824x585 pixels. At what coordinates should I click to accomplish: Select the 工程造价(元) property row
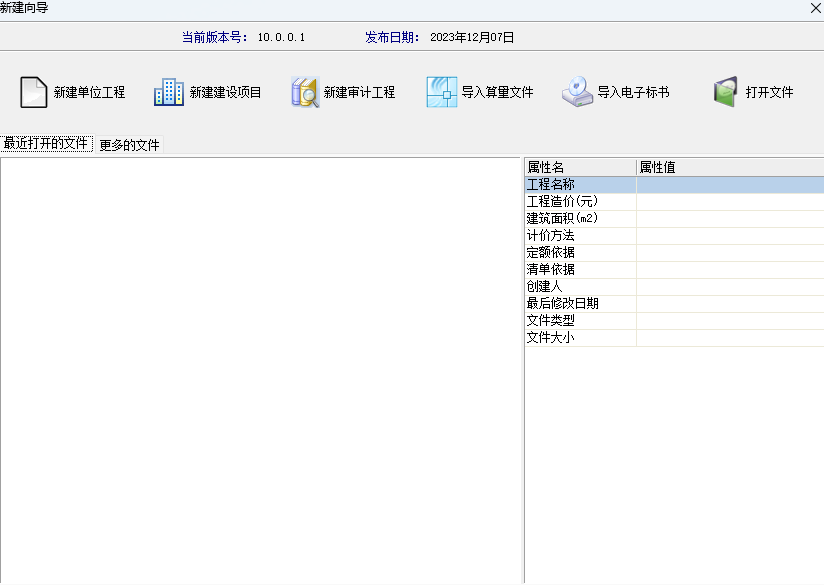580,201
